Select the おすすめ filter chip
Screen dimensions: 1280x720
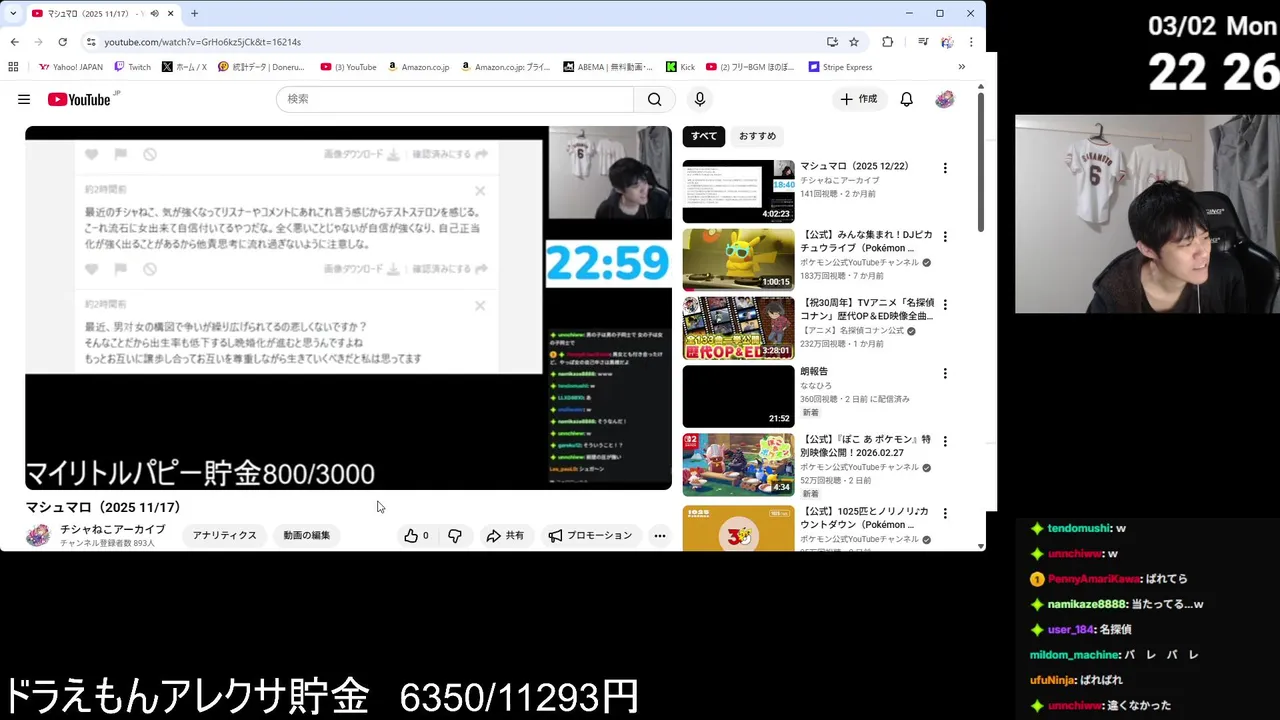click(757, 136)
